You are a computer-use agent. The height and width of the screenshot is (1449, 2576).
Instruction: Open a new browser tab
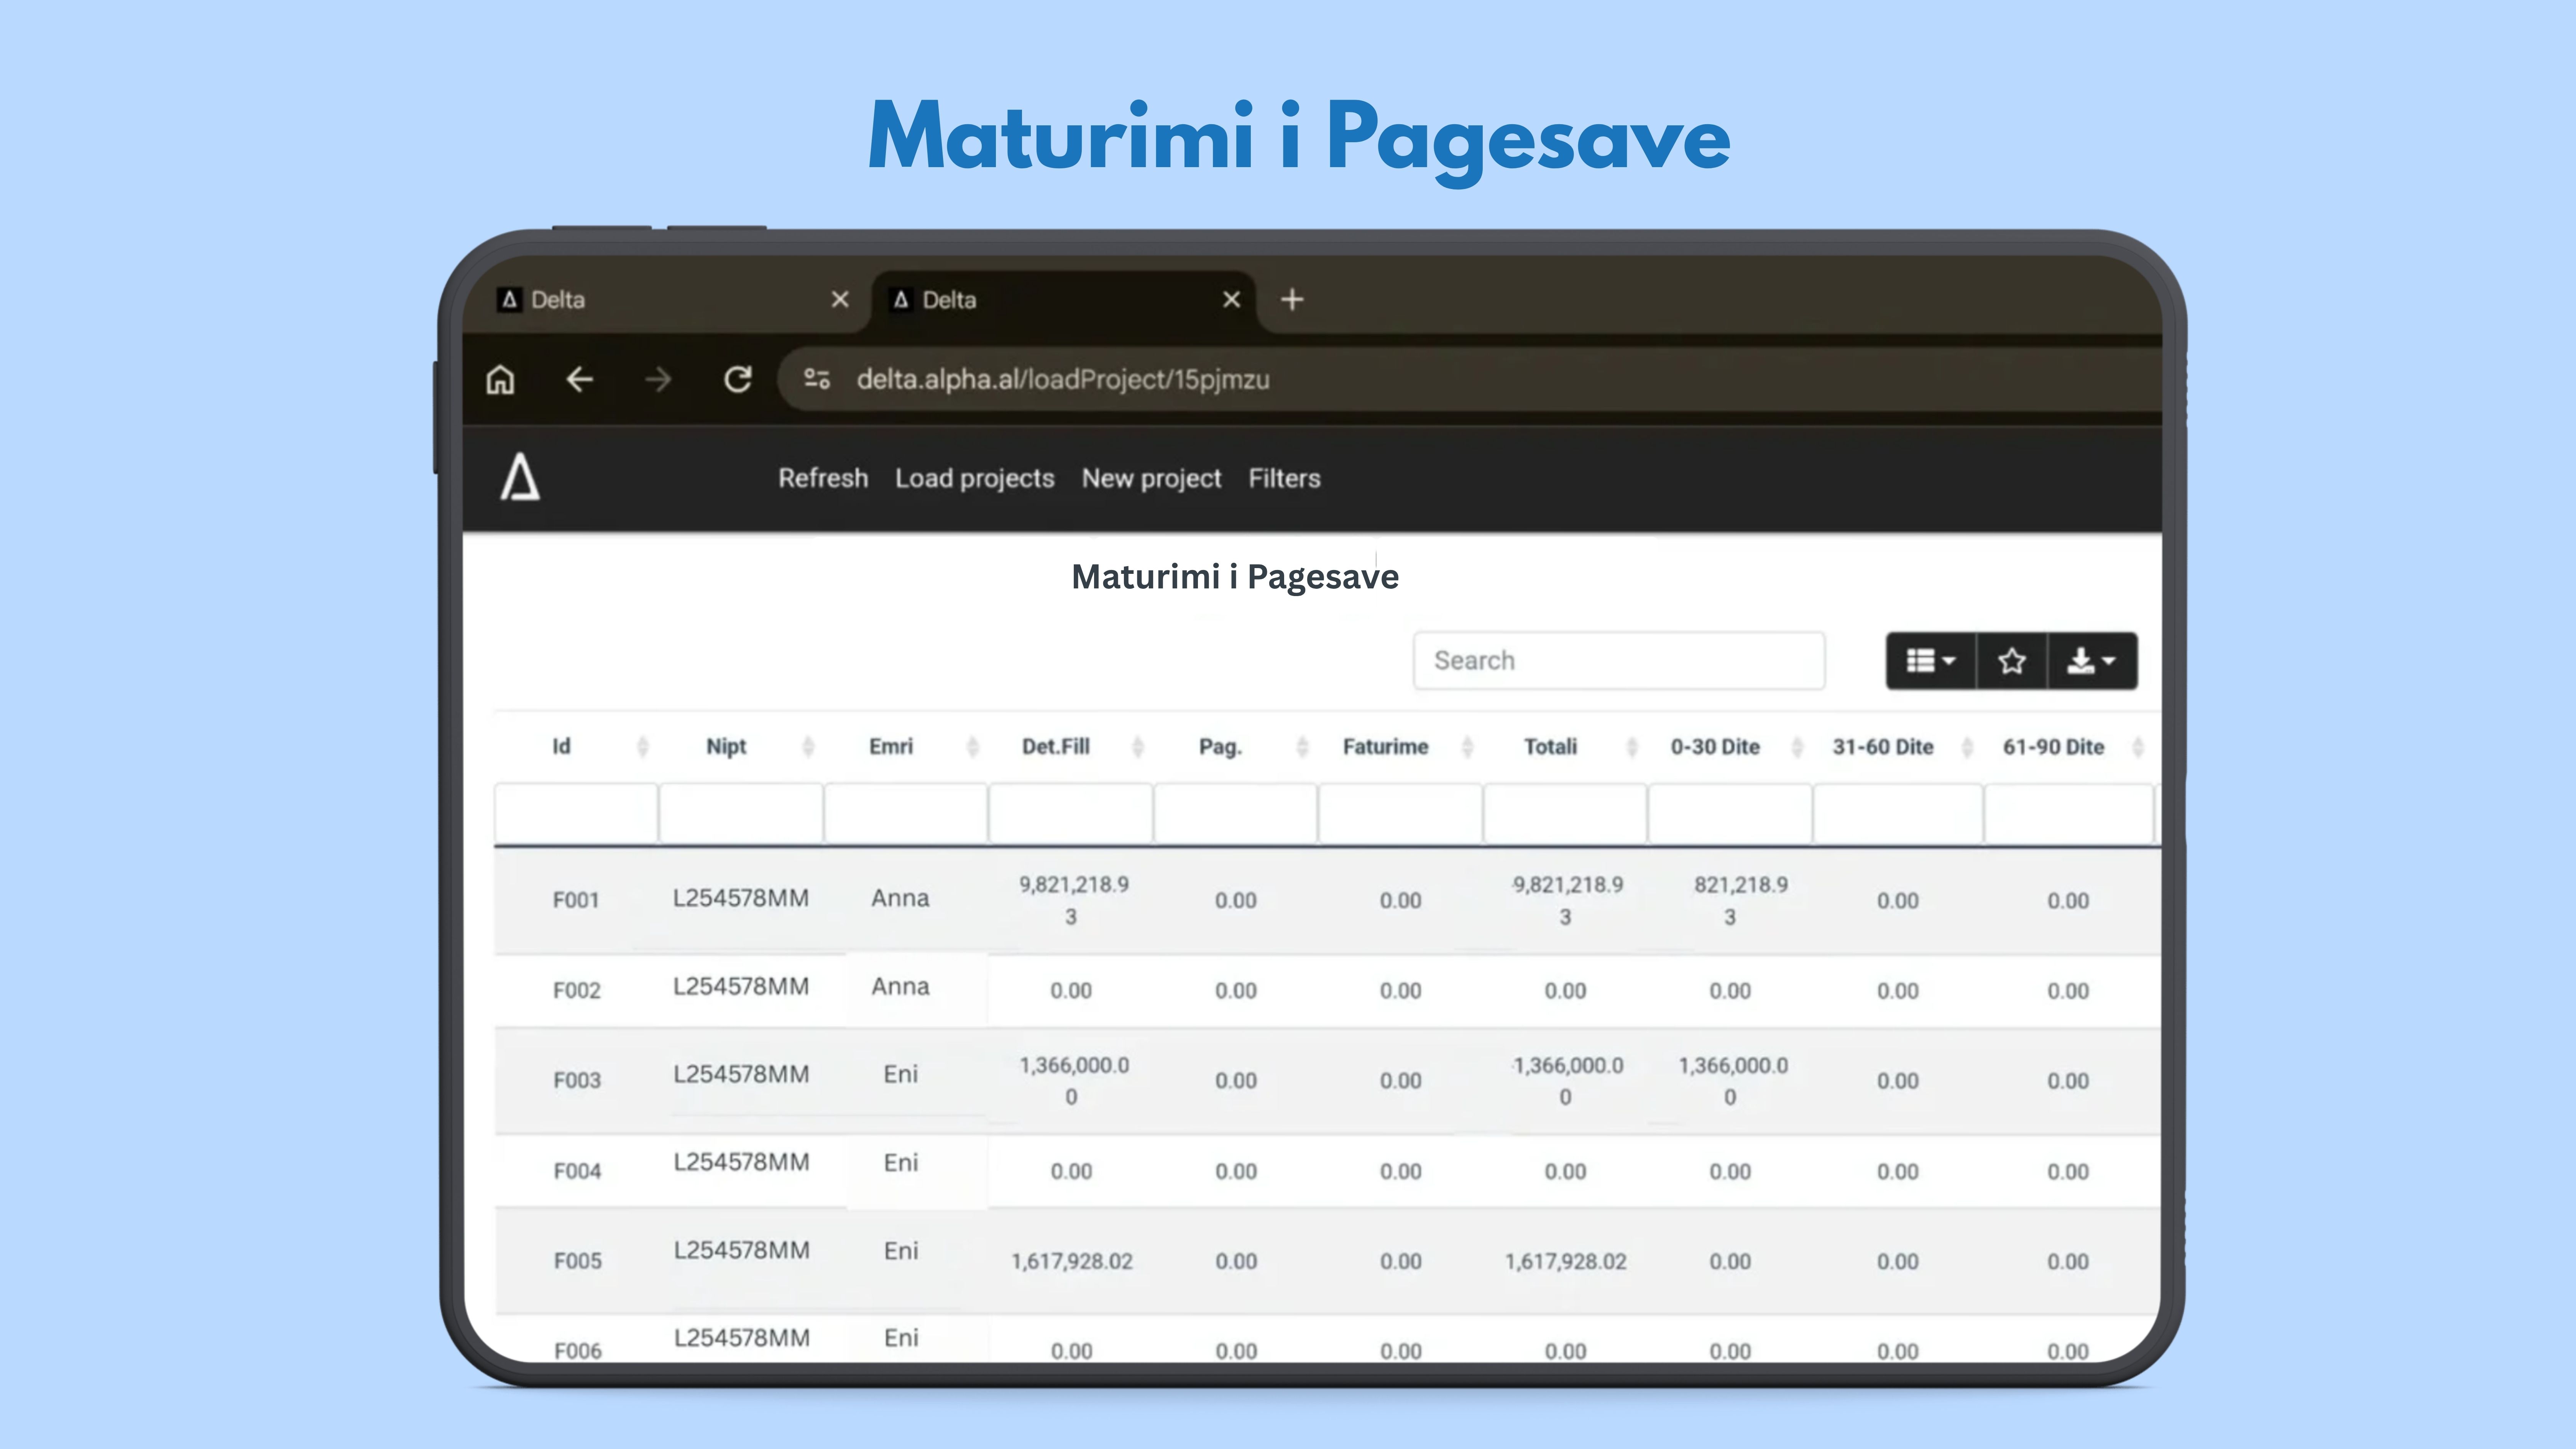pyautogui.click(x=1292, y=300)
